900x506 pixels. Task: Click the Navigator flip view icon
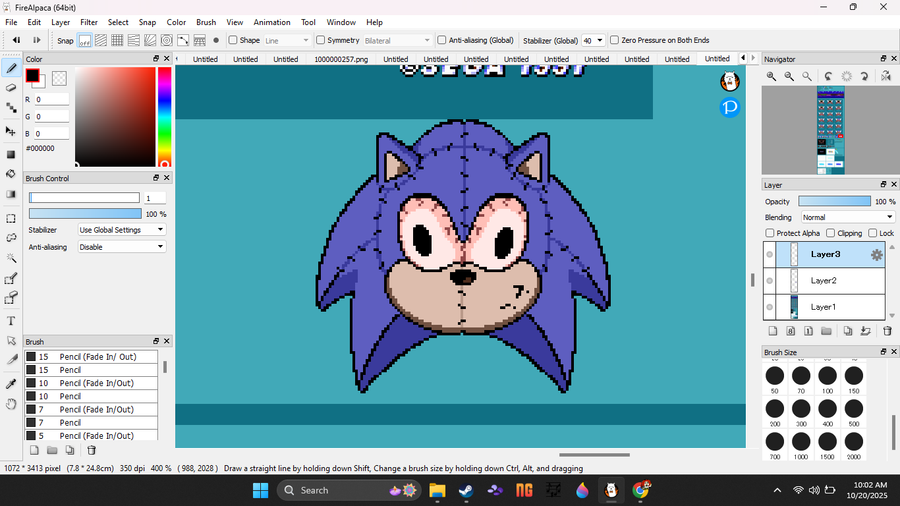(886, 76)
